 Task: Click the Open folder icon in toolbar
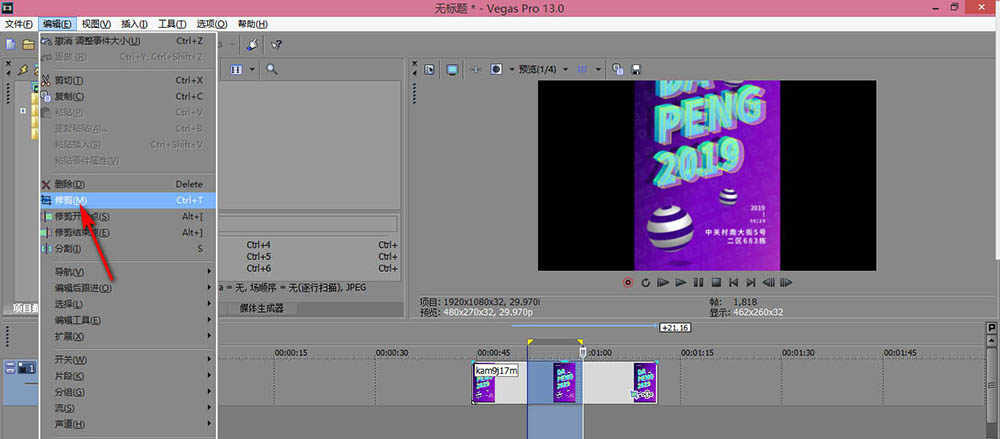[x=28, y=45]
